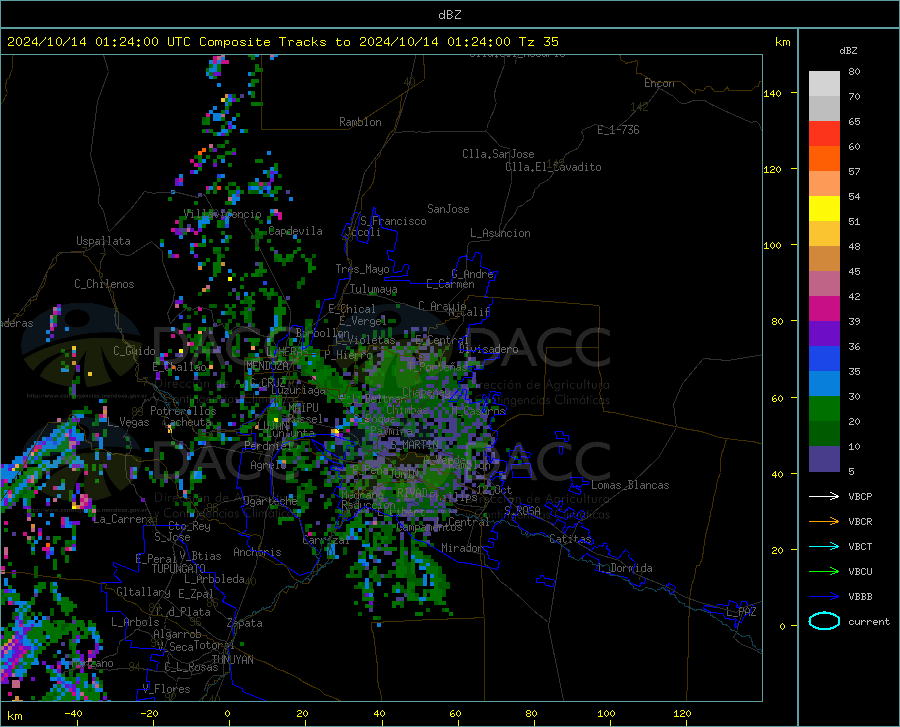Click the 'Divisadero' map label
This screenshot has height=727, width=900.
pyautogui.click(x=488, y=349)
